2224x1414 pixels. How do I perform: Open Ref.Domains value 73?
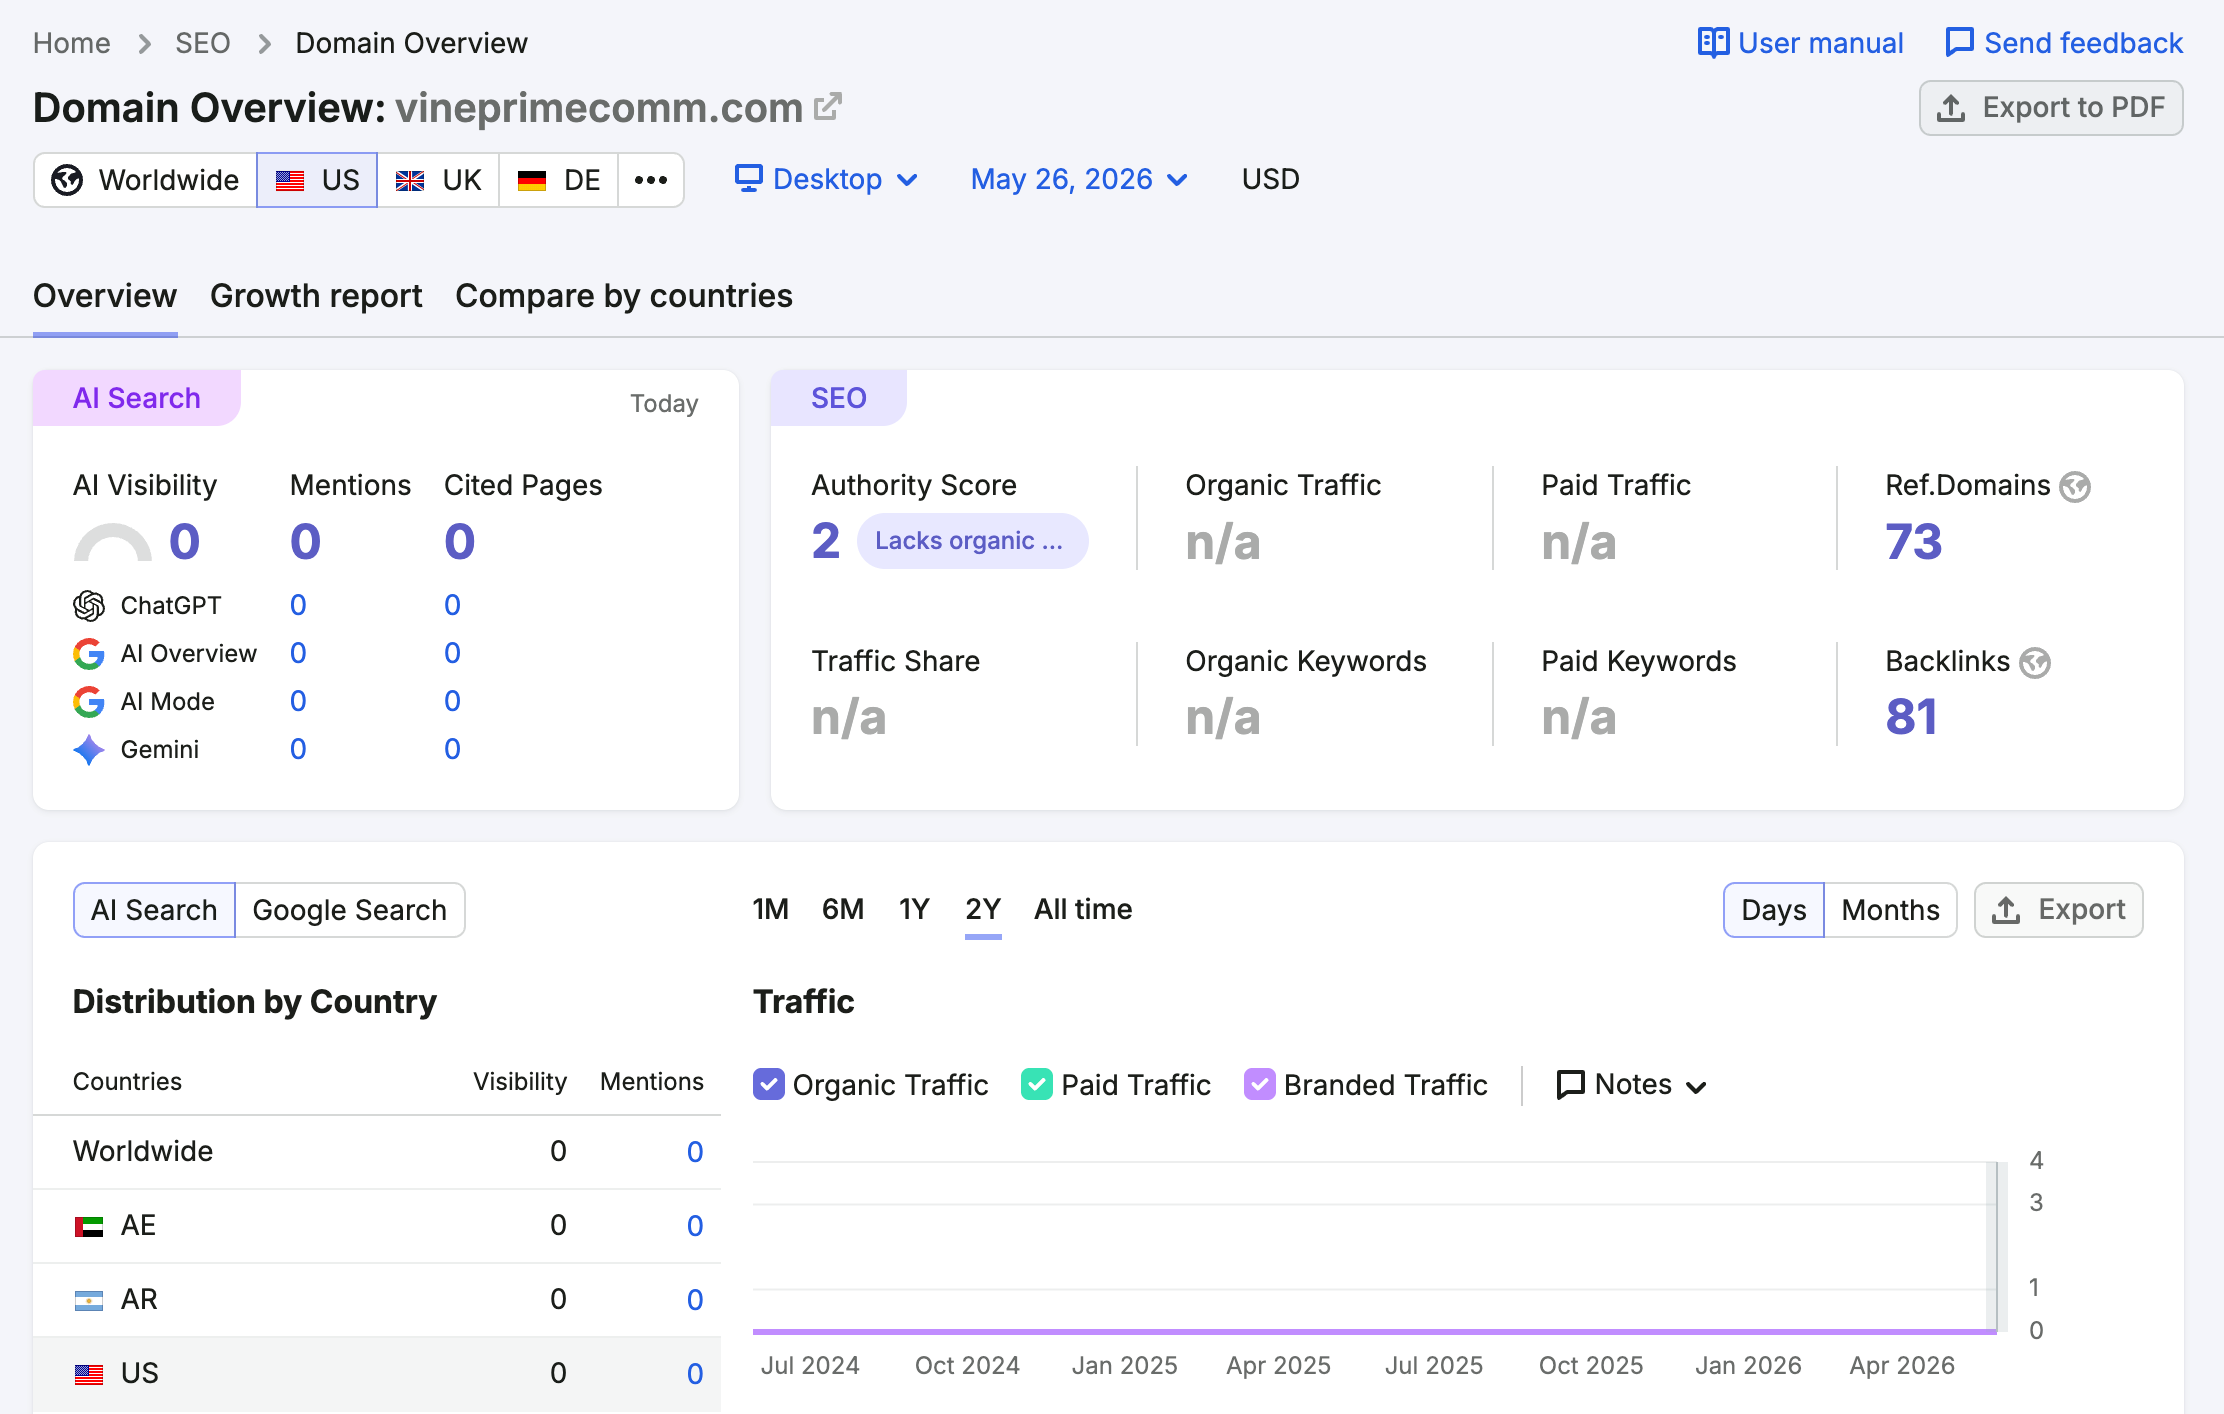coord(1914,542)
